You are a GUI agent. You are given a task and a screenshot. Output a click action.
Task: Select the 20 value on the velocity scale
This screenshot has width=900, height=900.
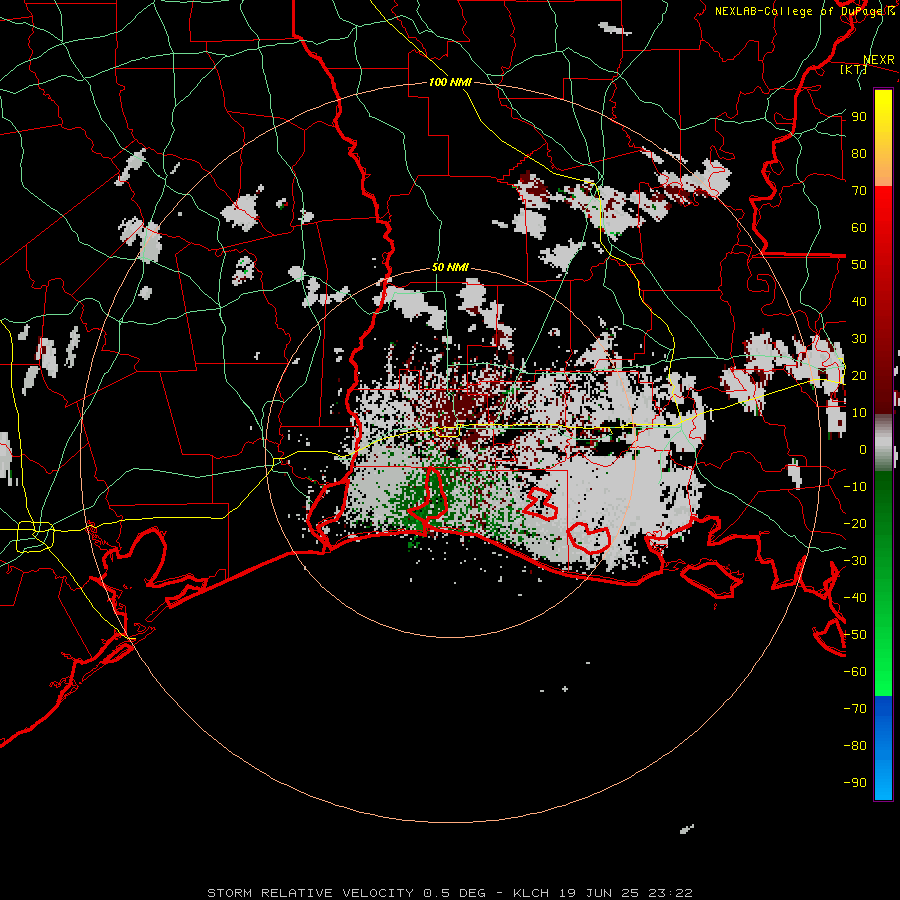(x=859, y=375)
